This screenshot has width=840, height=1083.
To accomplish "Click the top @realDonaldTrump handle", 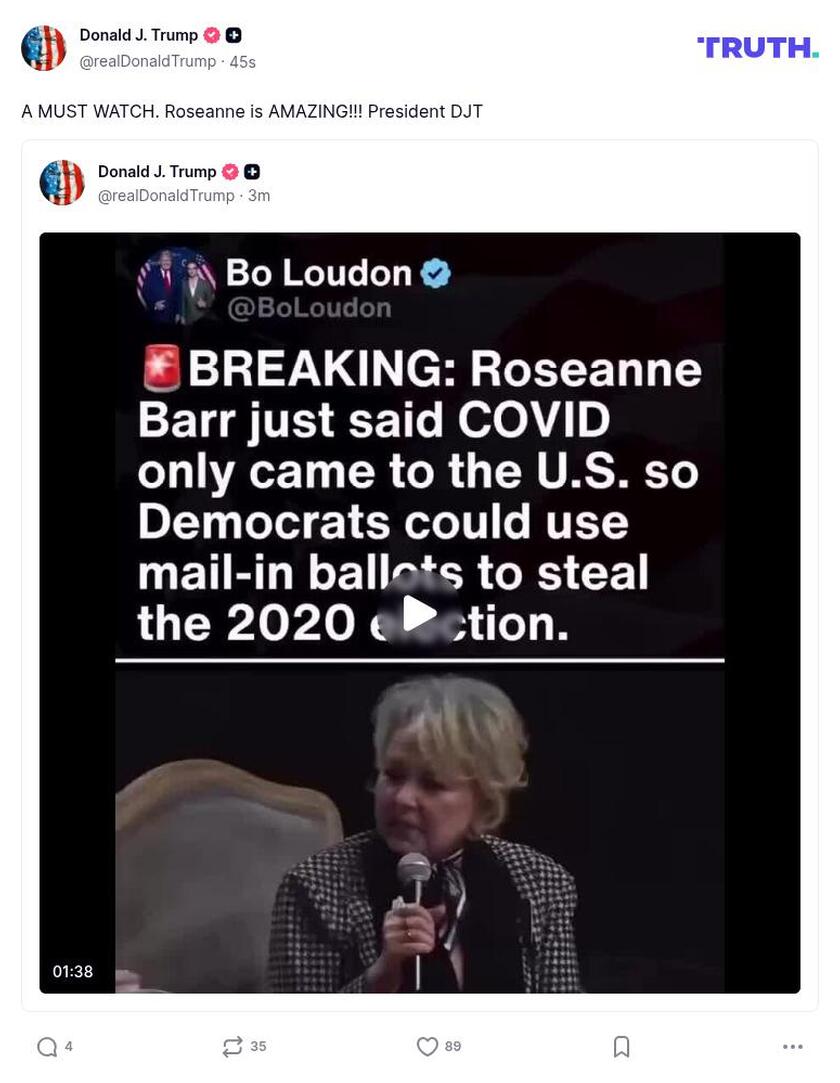I will point(148,61).
